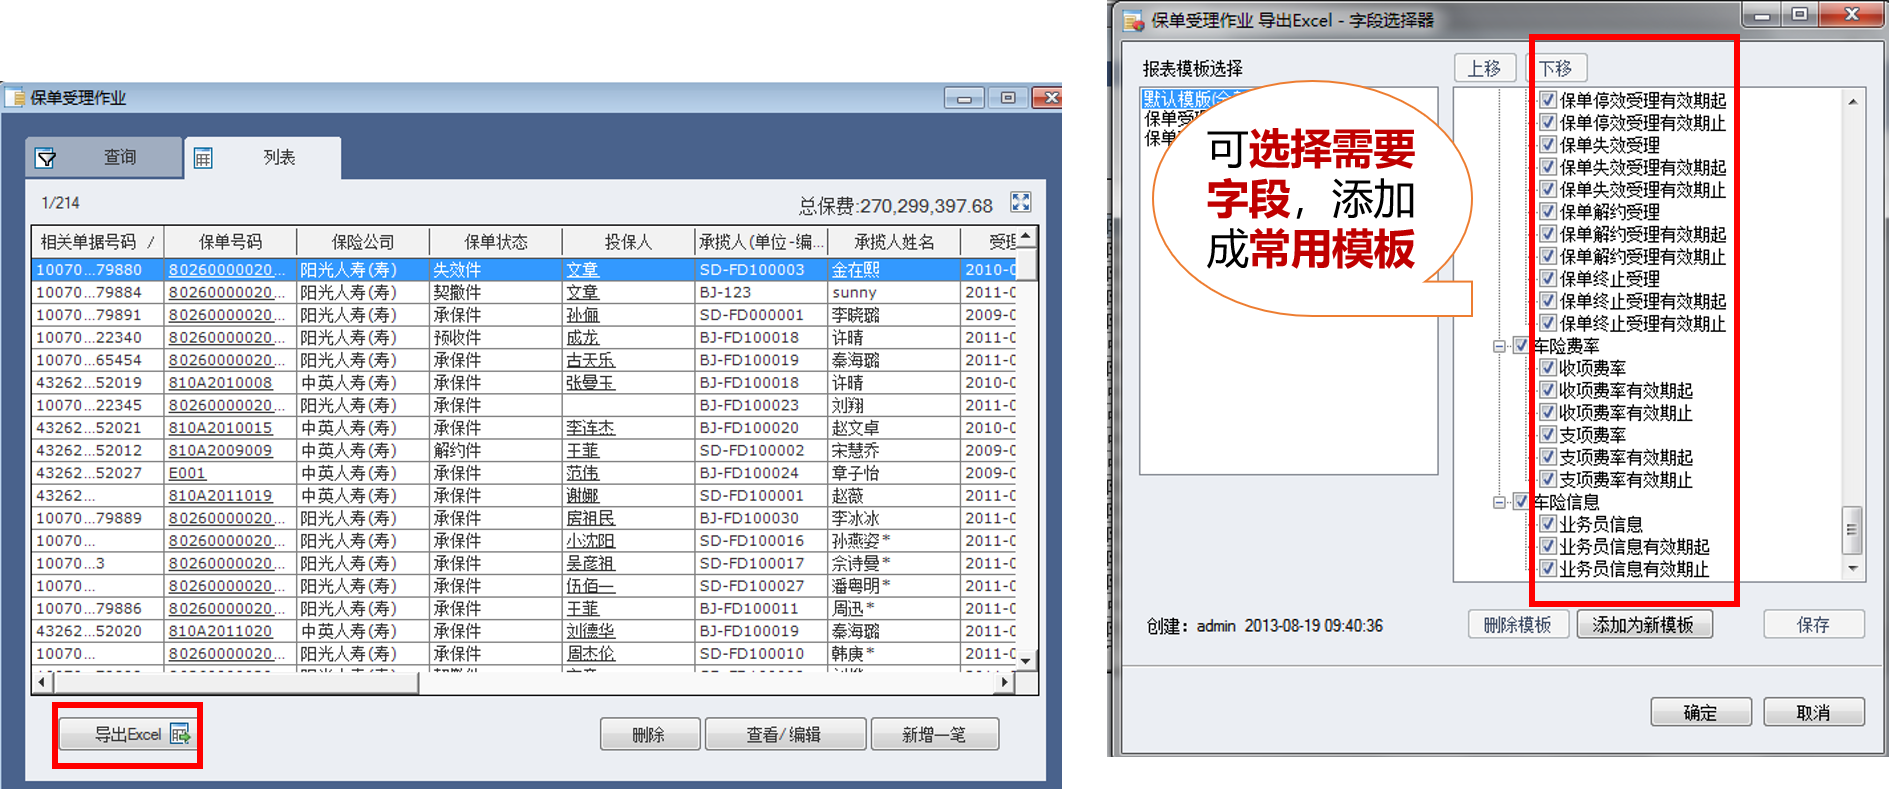Uncheck the 保单失效受理 checkbox
This screenshot has width=1889, height=789.
coord(1548,145)
